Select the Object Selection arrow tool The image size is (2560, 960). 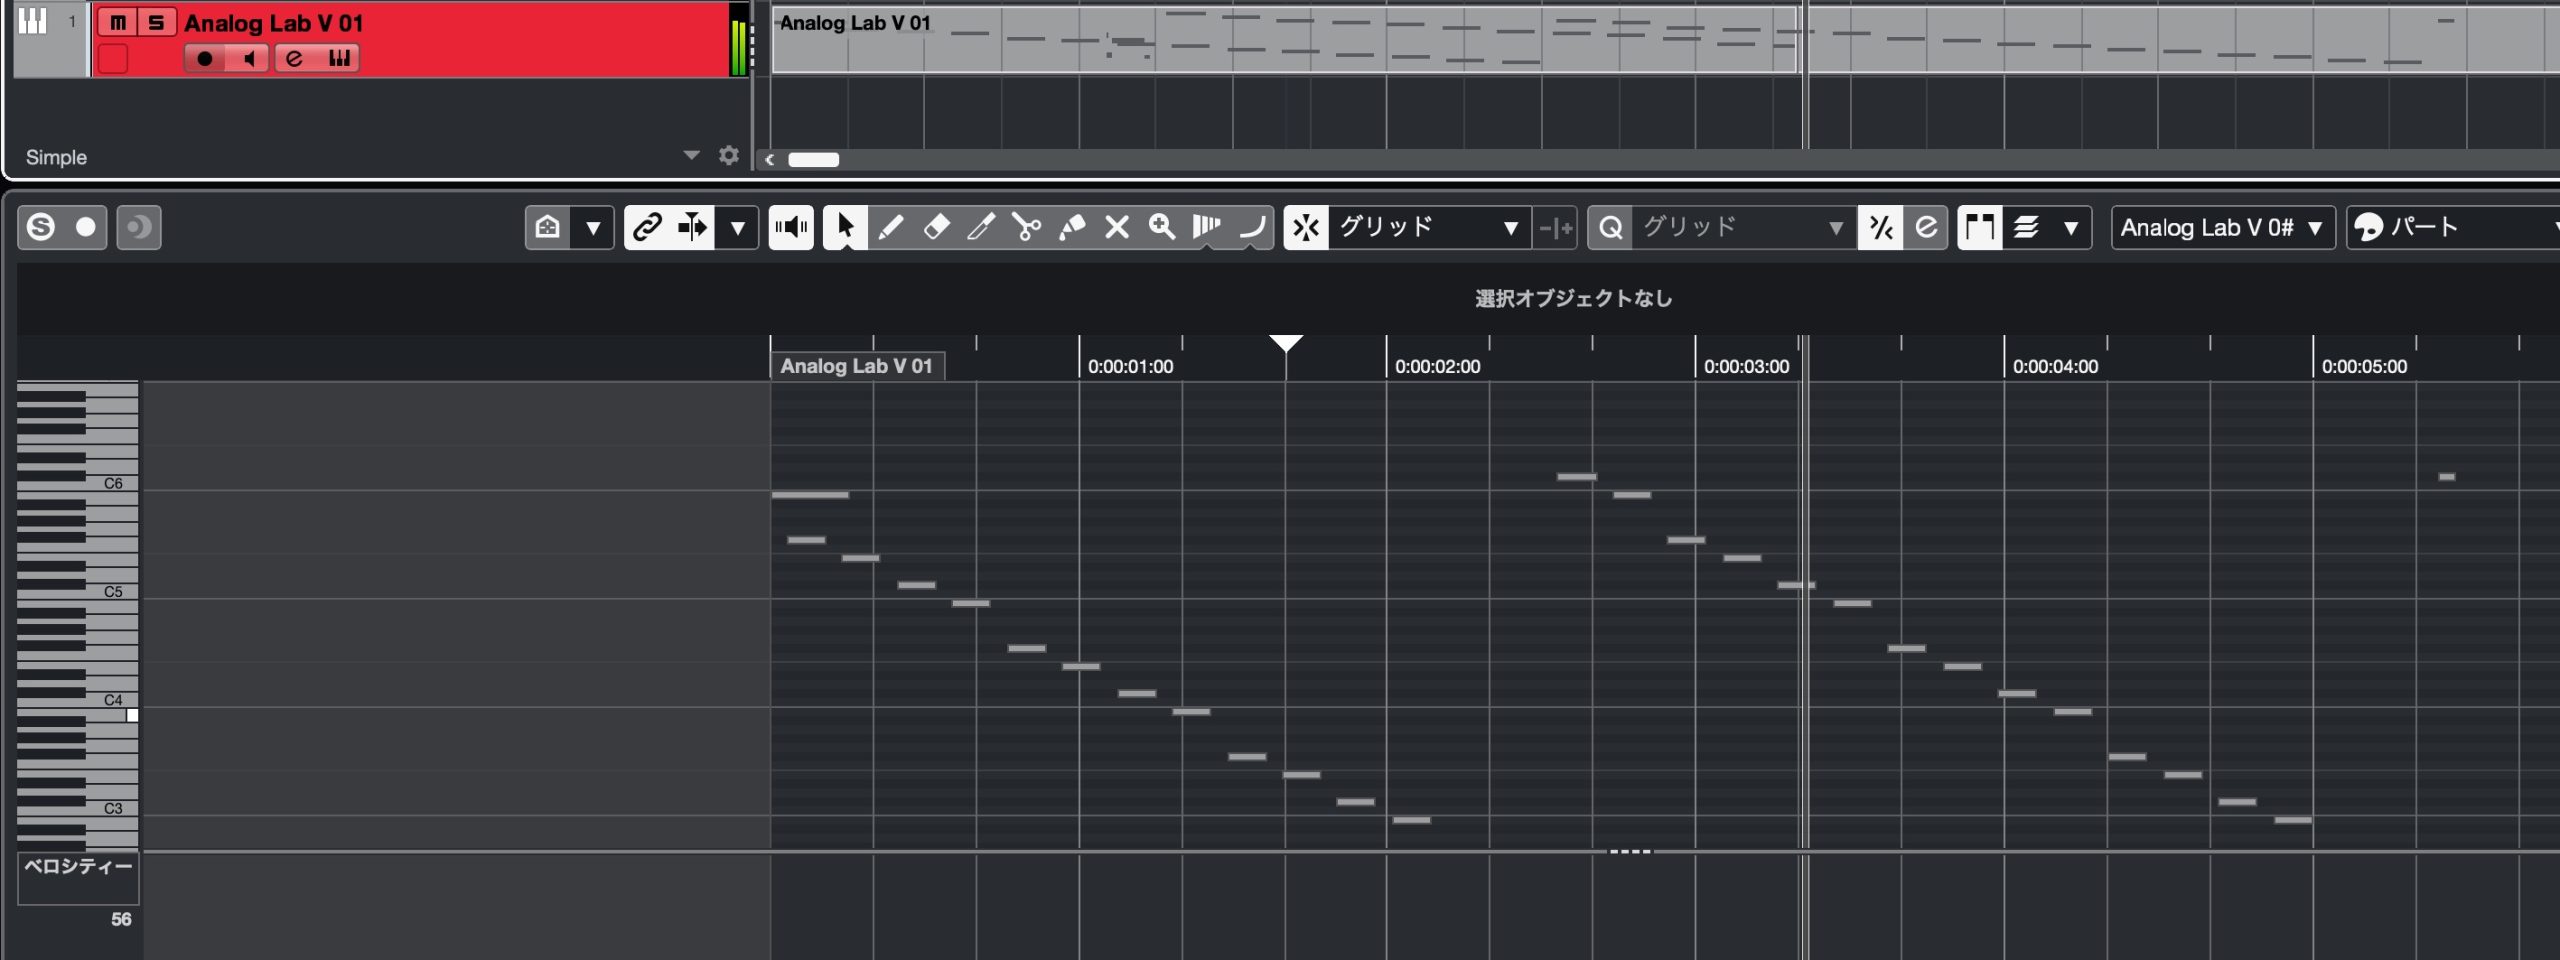pyautogui.click(x=845, y=227)
